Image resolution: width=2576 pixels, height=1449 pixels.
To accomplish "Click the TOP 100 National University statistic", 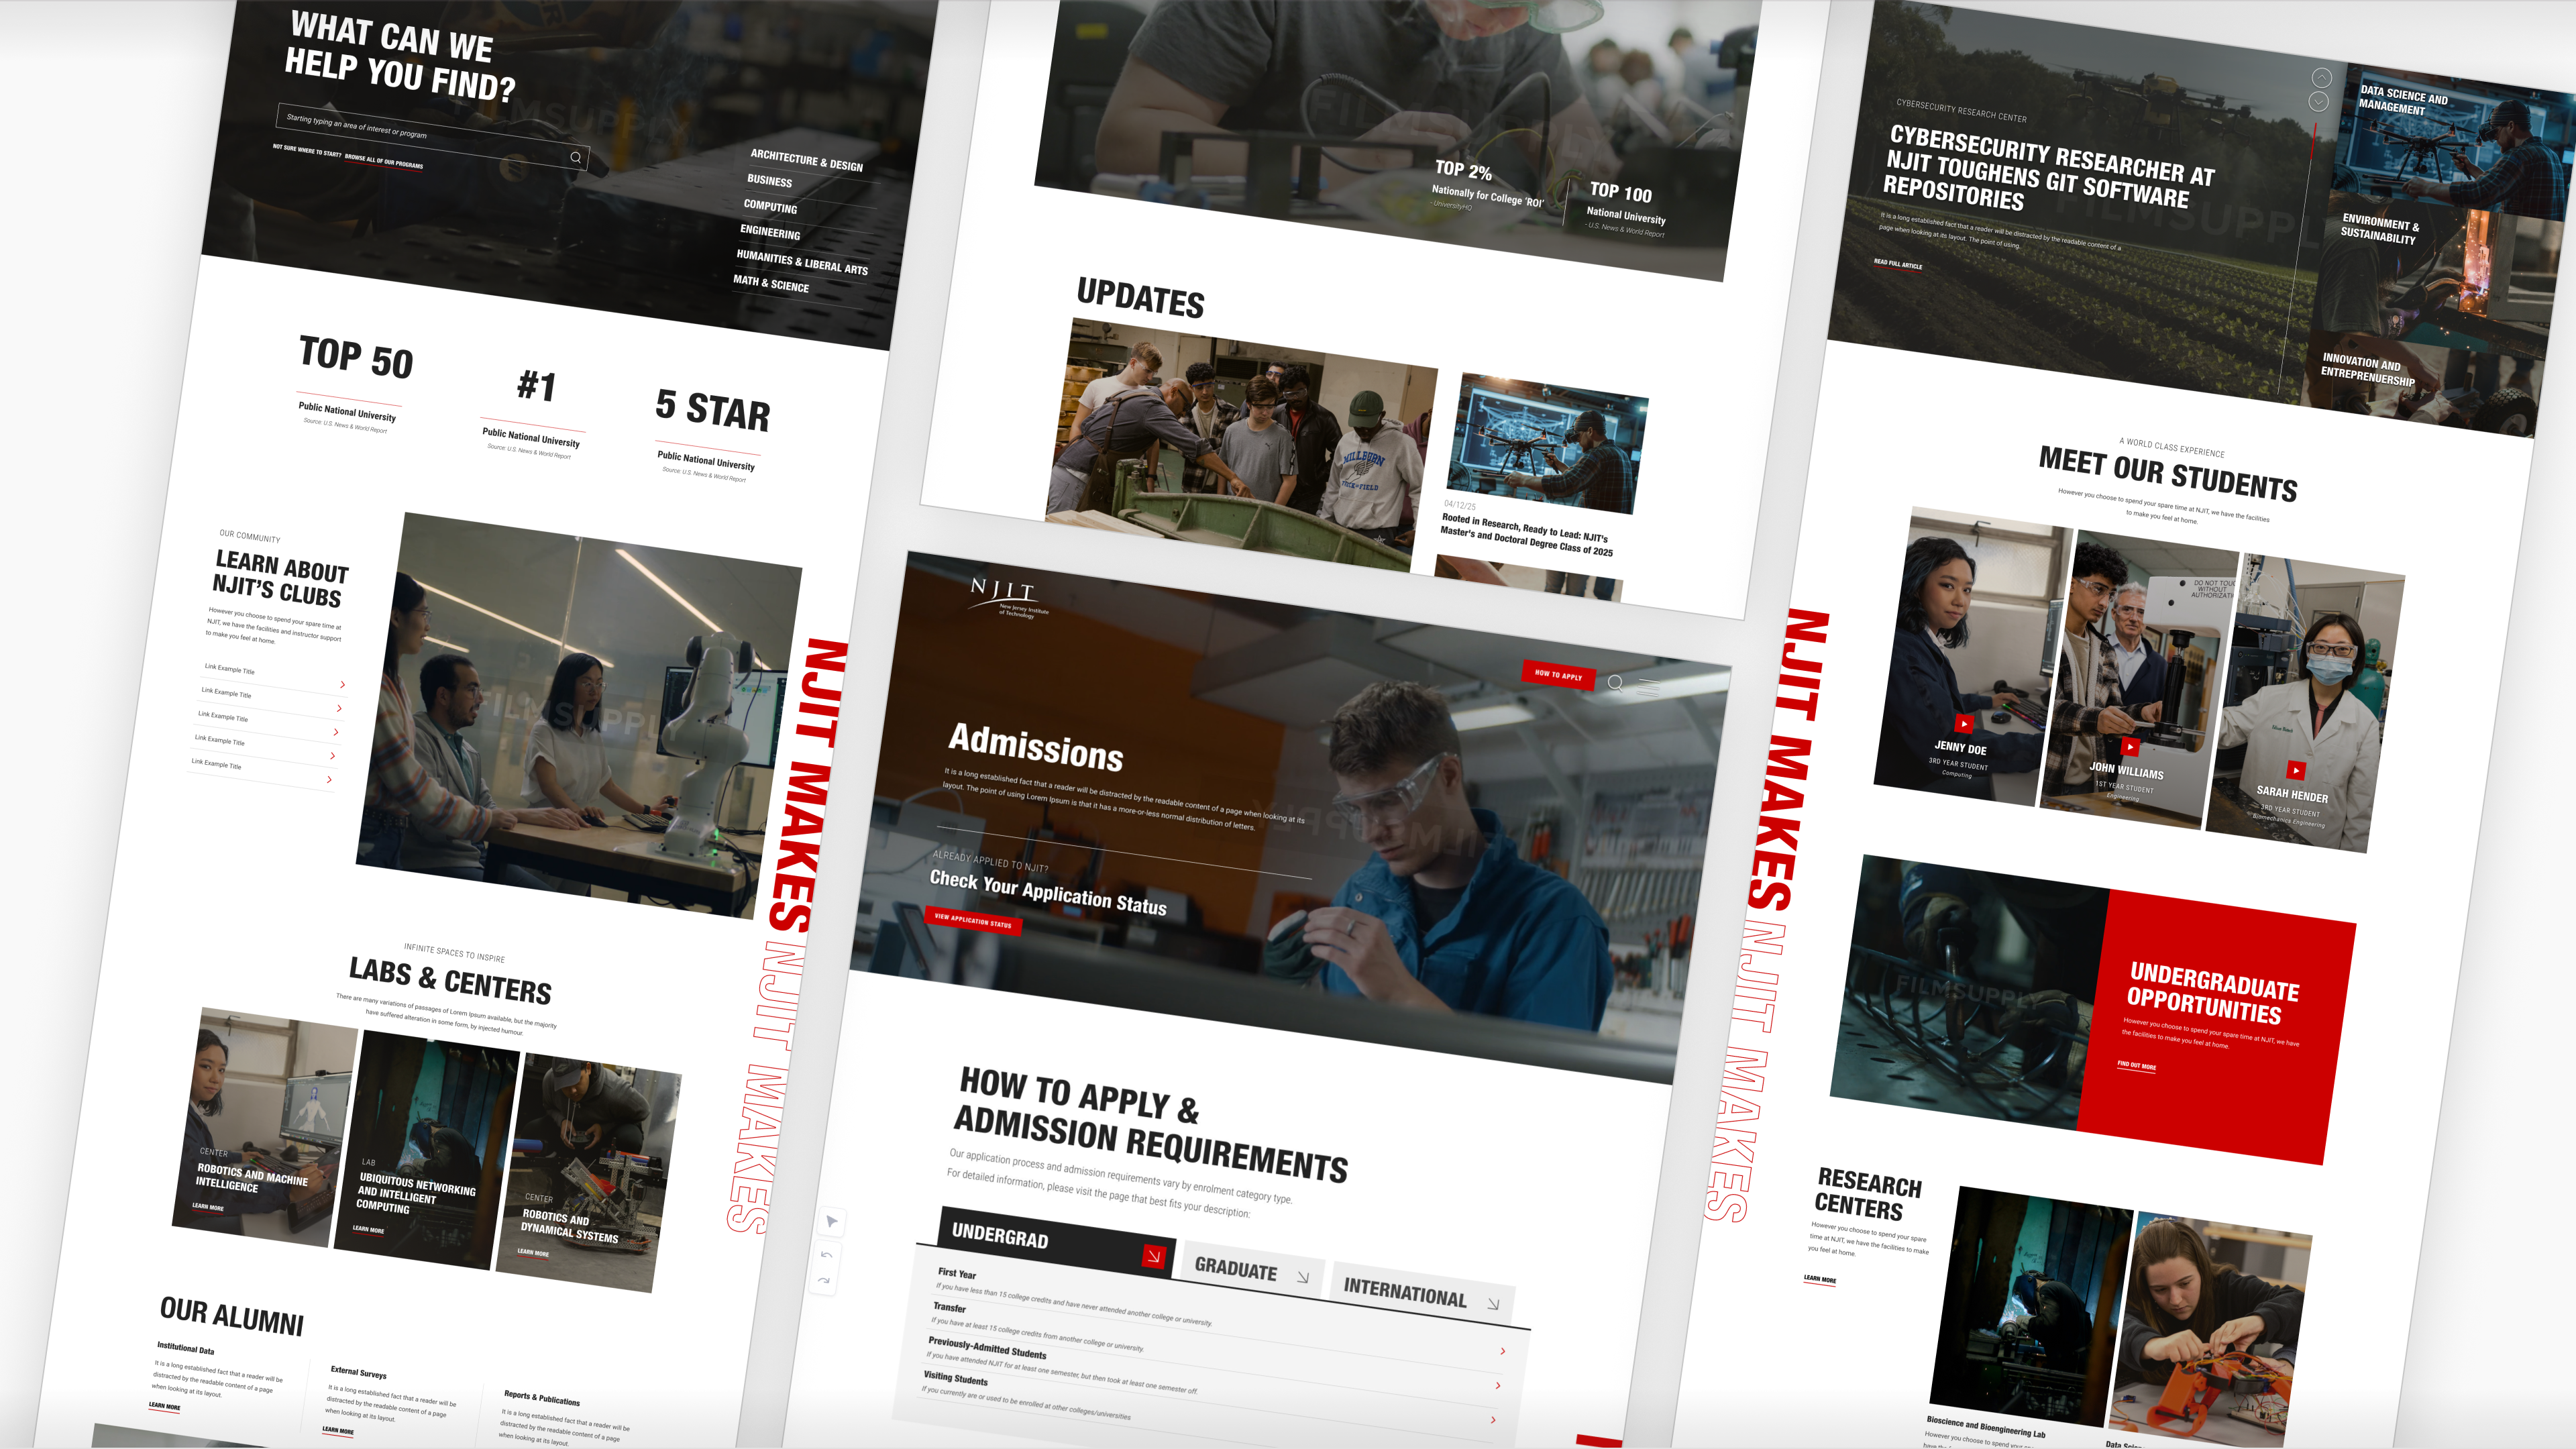I will (1626, 208).
